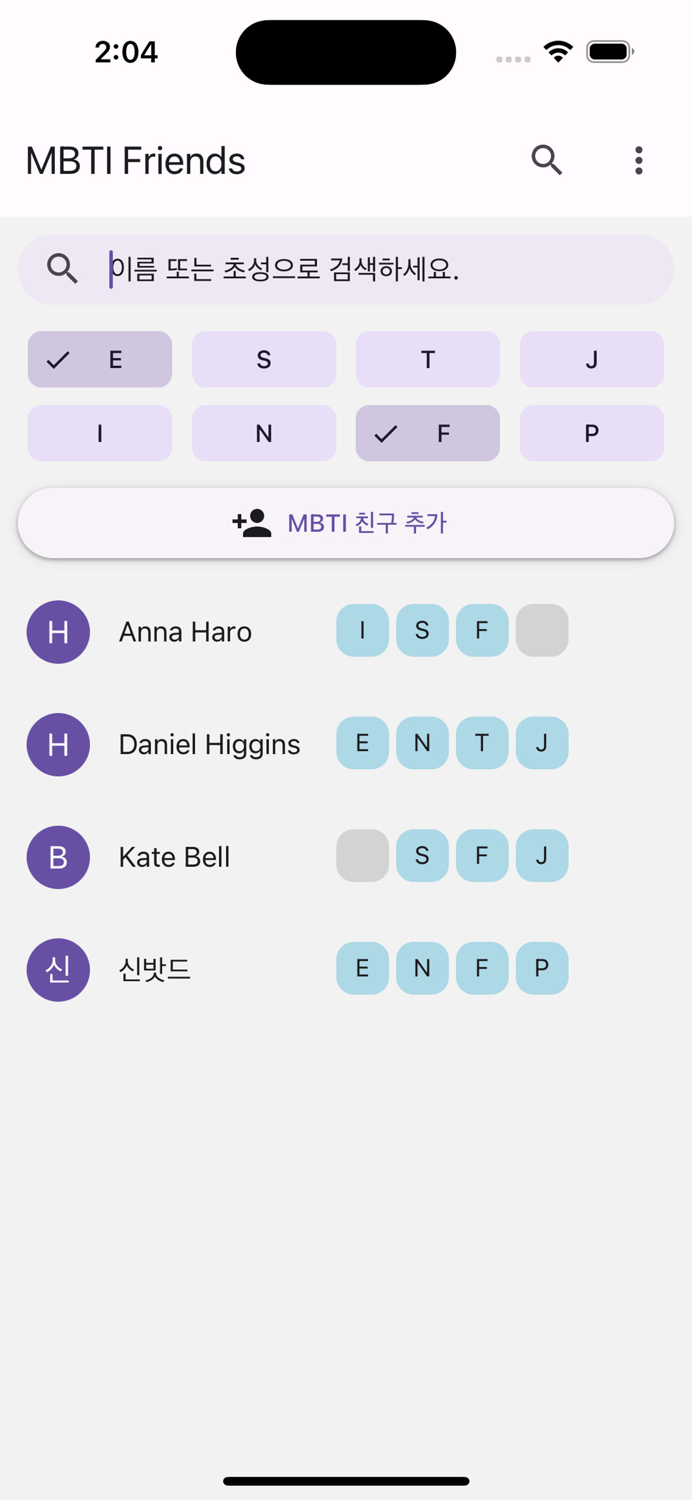Click the N badge on Daniel Higgins' row
Screen dimensions: 692x1500
[x=422, y=743]
